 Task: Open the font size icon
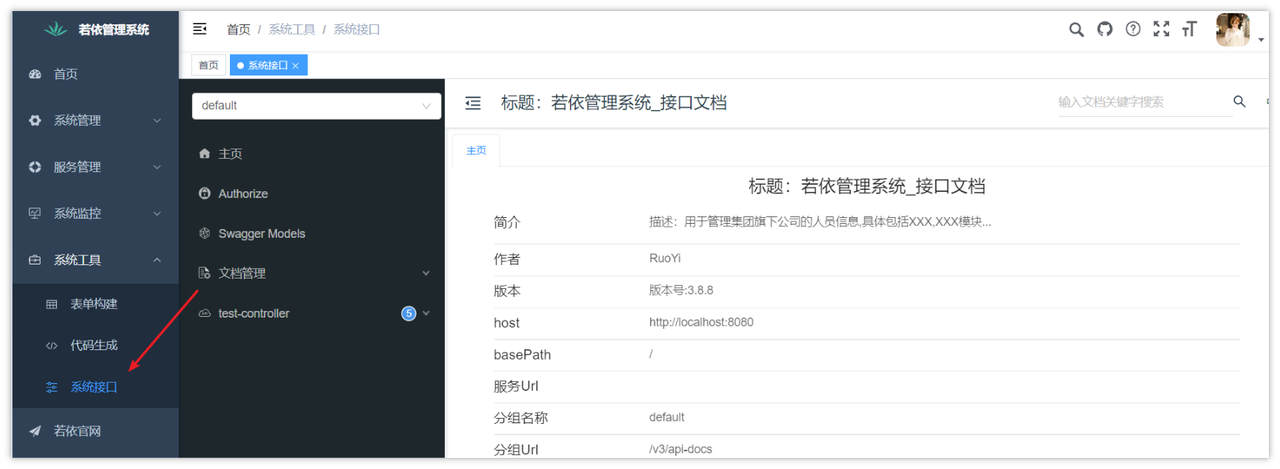pyautogui.click(x=1189, y=29)
